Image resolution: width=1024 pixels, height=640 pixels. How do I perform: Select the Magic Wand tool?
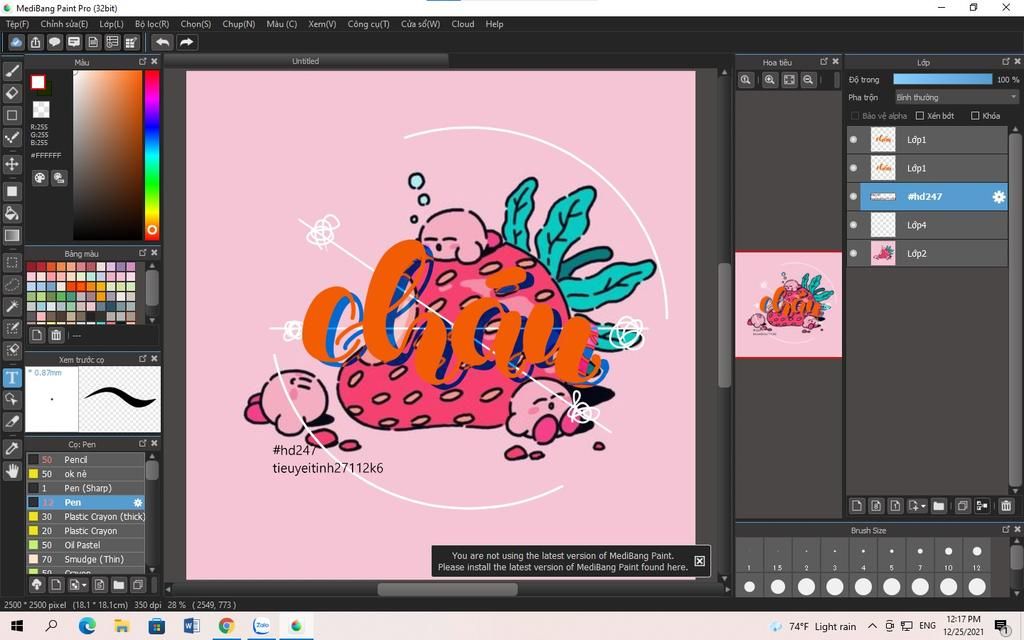[x=12, y=306]
